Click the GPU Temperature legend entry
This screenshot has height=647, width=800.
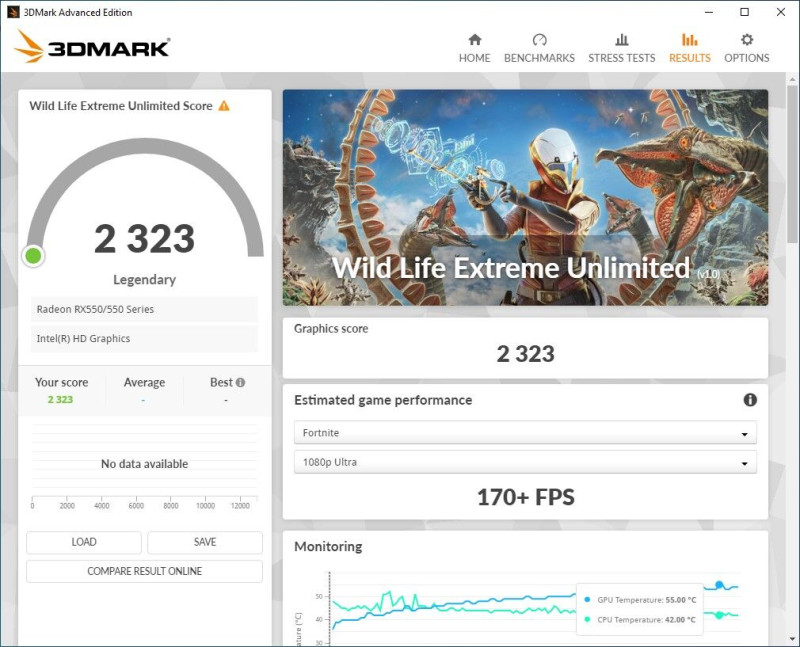640,600
